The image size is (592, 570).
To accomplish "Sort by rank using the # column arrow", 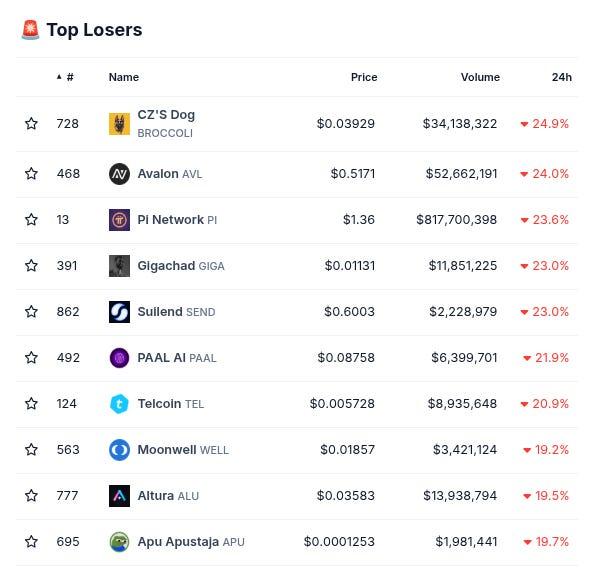I will tap(65, 77).
